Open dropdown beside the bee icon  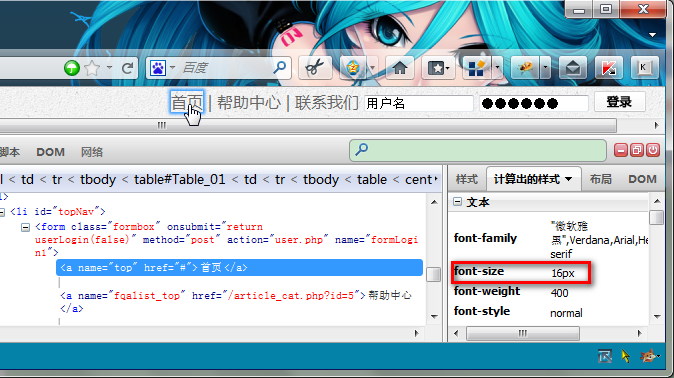(x=545, y=68)
